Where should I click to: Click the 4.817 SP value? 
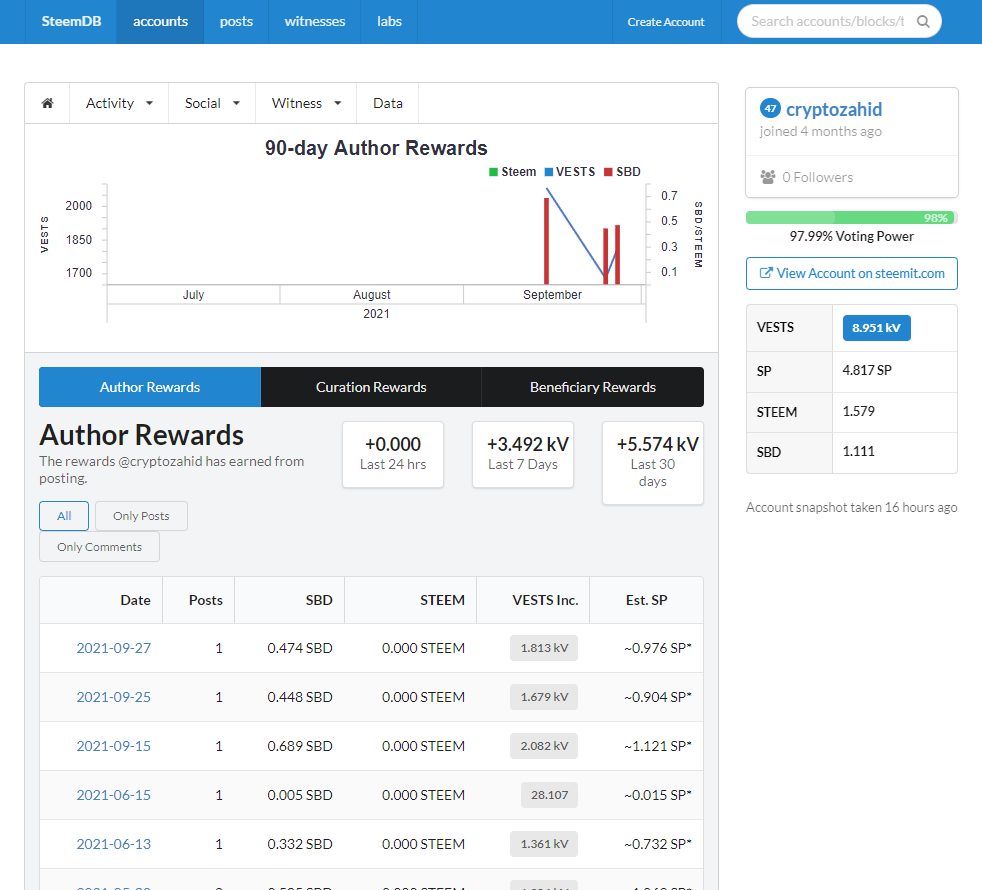pos(867,370)
